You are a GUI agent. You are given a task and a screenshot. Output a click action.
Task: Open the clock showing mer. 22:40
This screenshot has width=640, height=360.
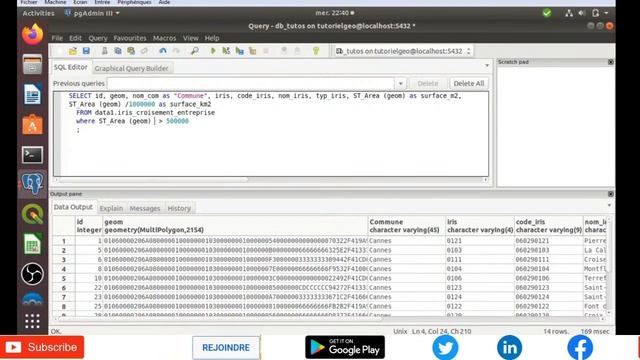click(335, 13)
